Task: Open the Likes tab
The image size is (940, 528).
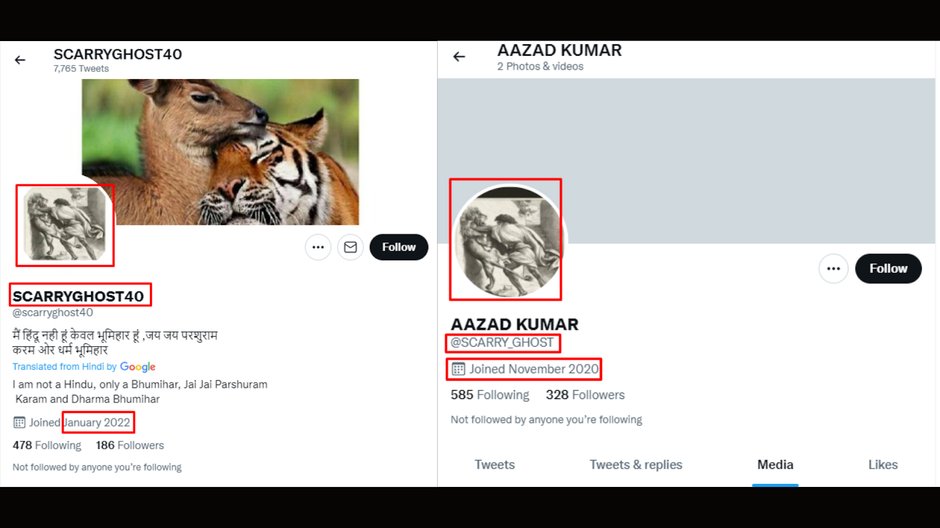Action: pos(882,464)
